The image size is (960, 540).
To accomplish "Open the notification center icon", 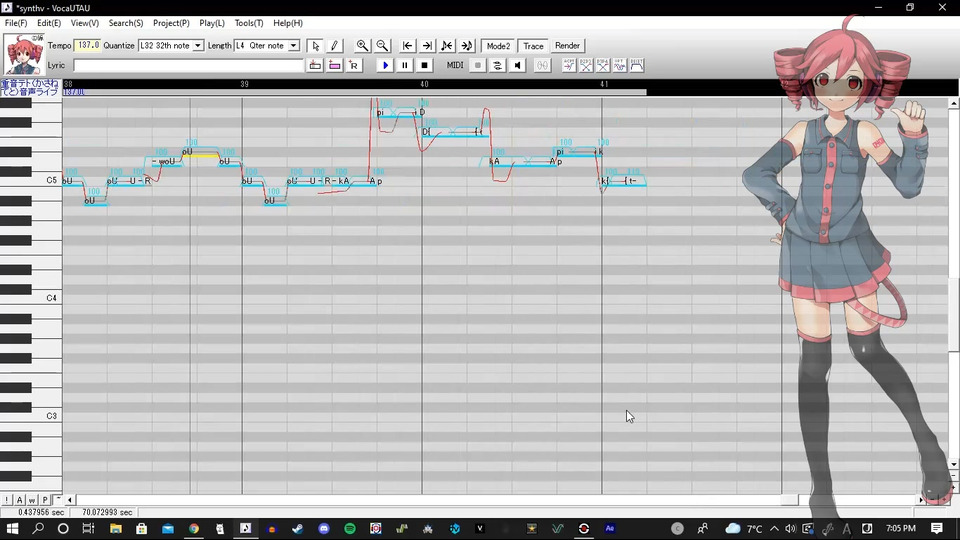I will 937,528.
